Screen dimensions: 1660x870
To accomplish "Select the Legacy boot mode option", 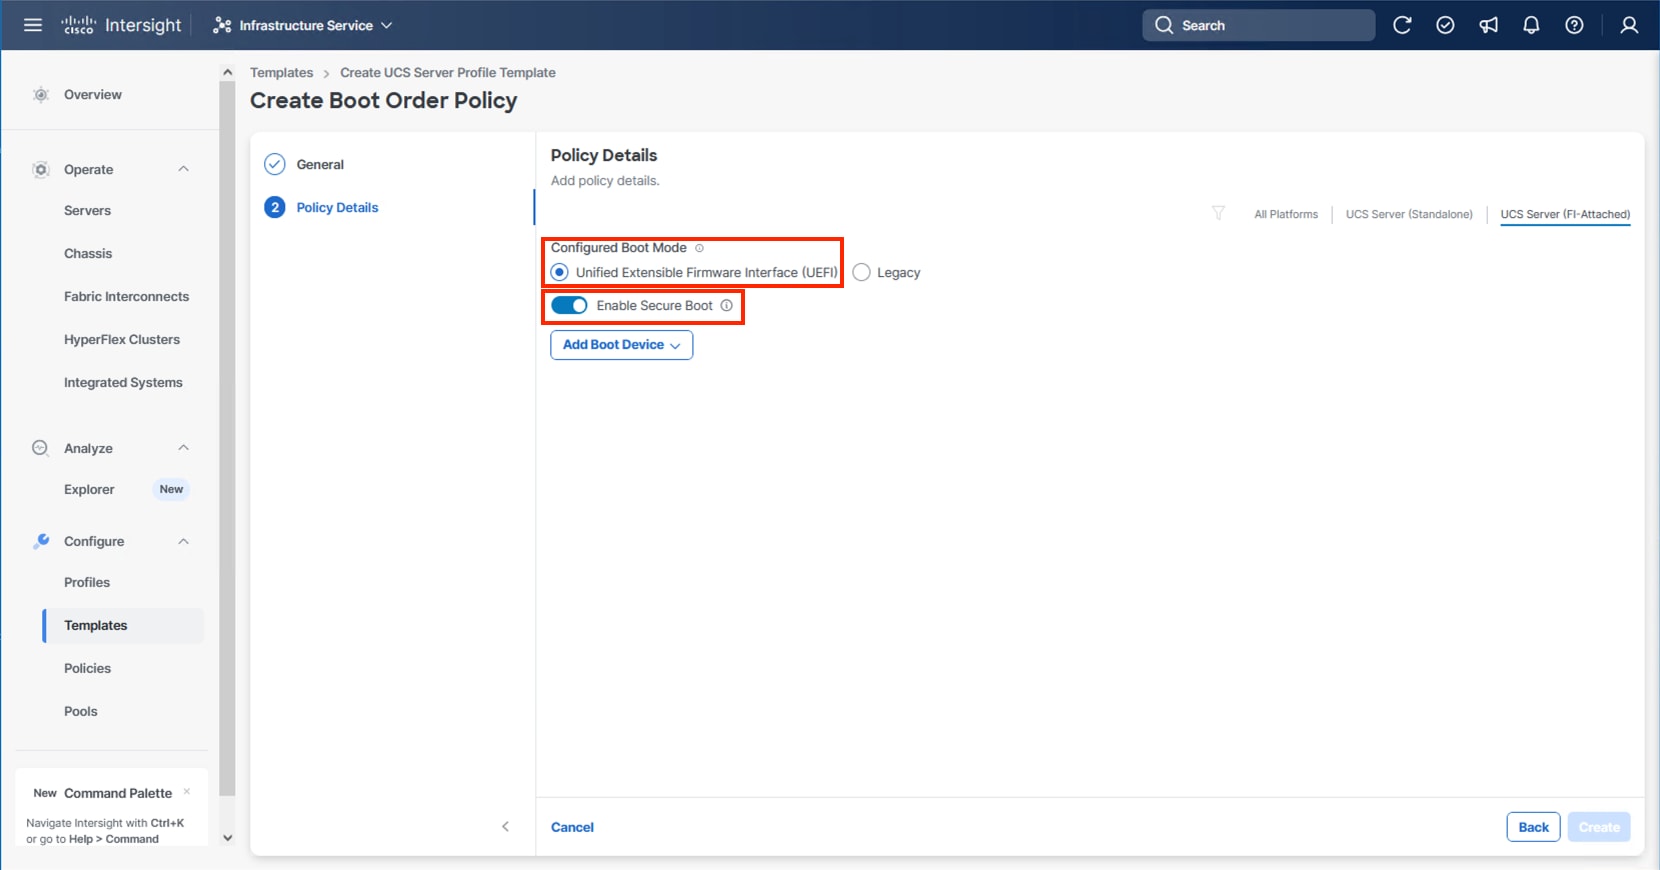I will click(862, 272).
